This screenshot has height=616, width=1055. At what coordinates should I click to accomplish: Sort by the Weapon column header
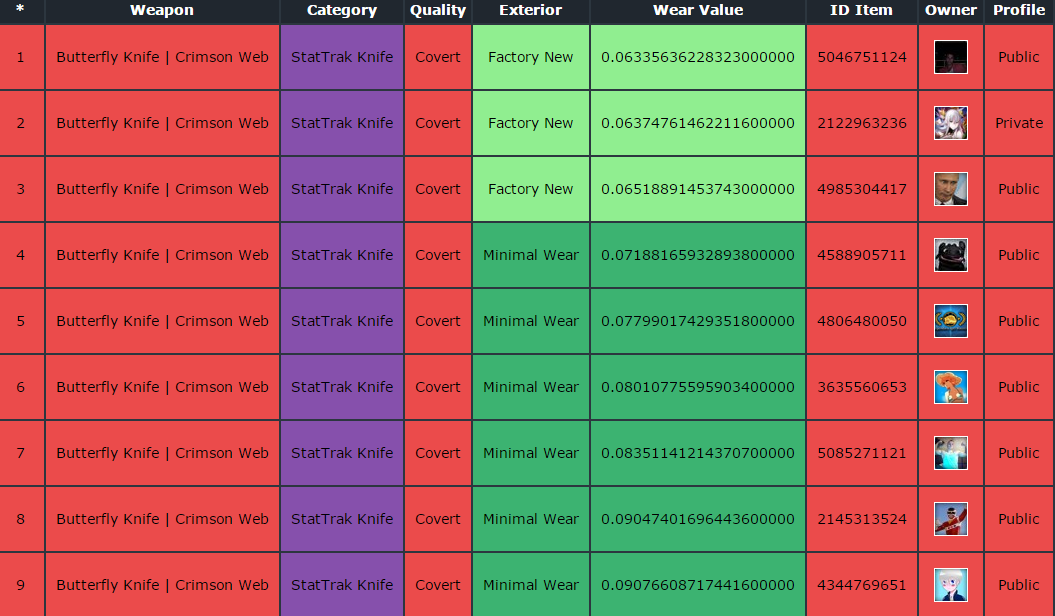162,10
